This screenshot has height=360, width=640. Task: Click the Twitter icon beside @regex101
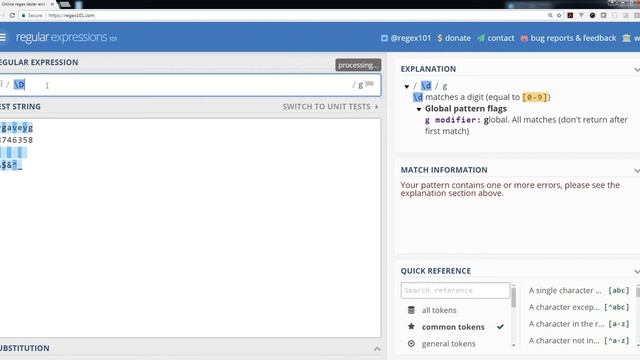384,38
